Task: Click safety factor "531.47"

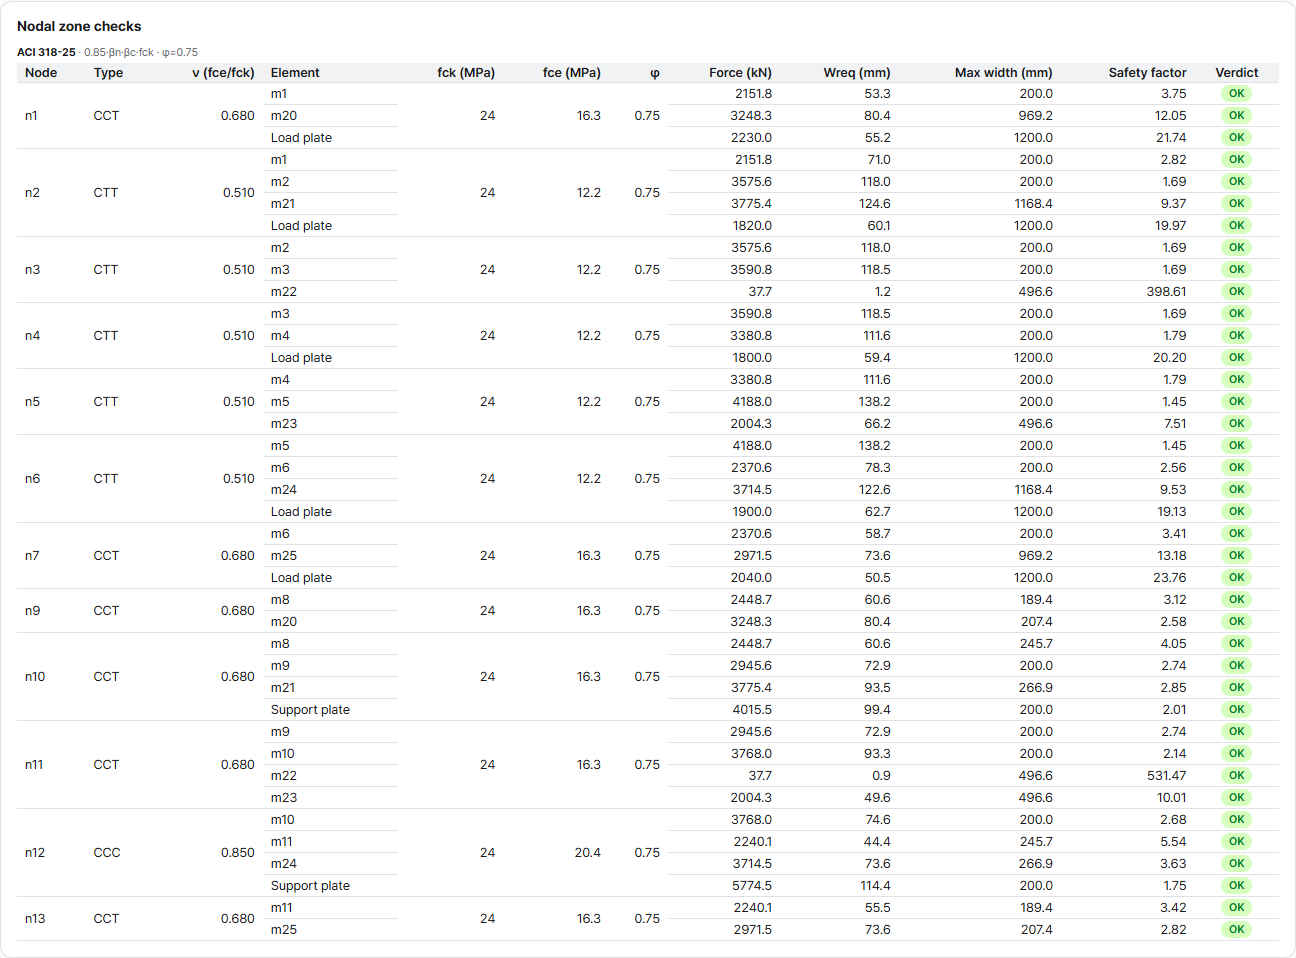Action: point(1167,775)
